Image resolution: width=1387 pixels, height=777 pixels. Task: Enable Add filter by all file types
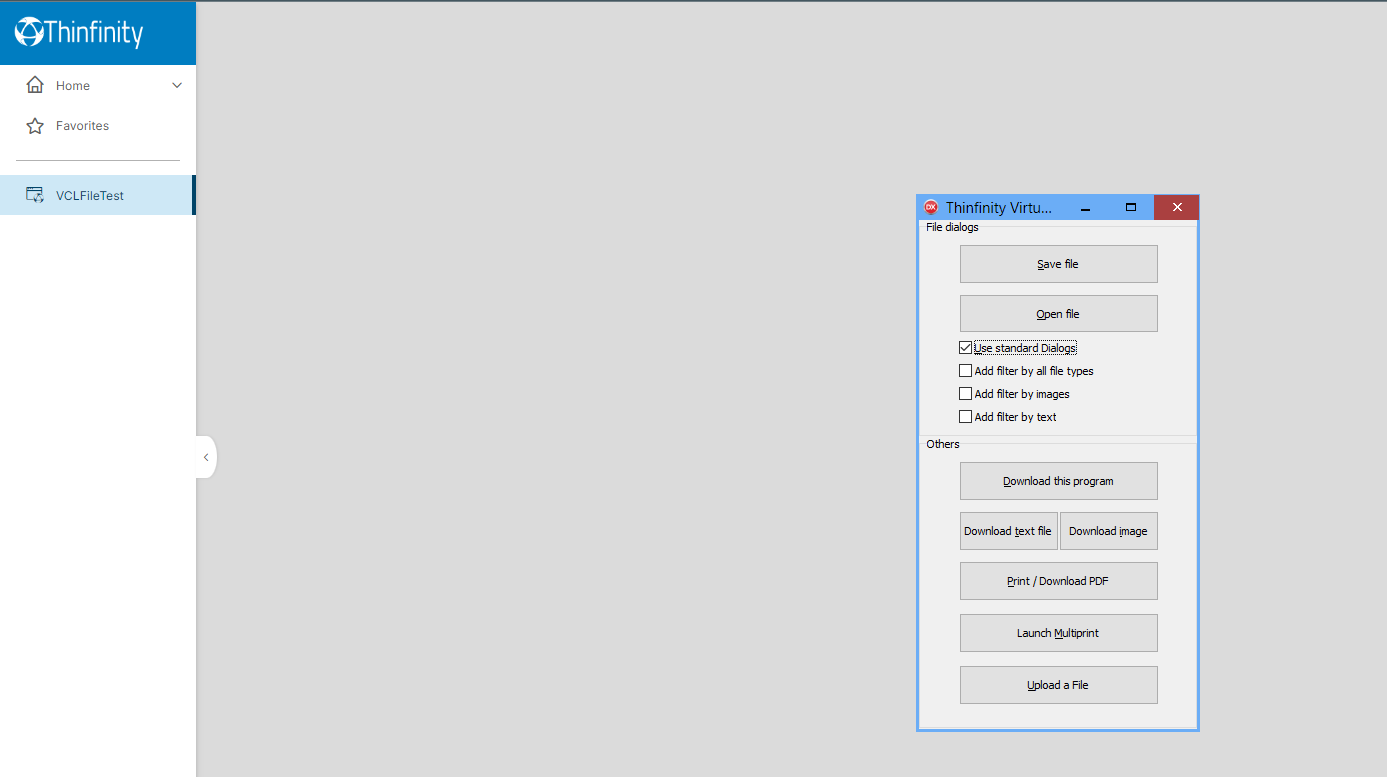click(965, 371)
